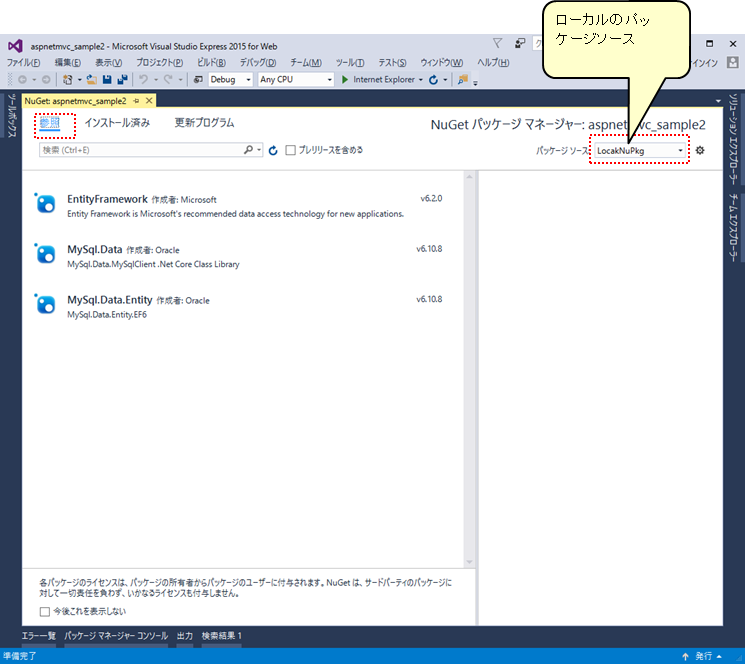This screenshot has height=664, width=745.
Task: Click the notifications flag icon in title bar
Action: (x=497, y=44)
